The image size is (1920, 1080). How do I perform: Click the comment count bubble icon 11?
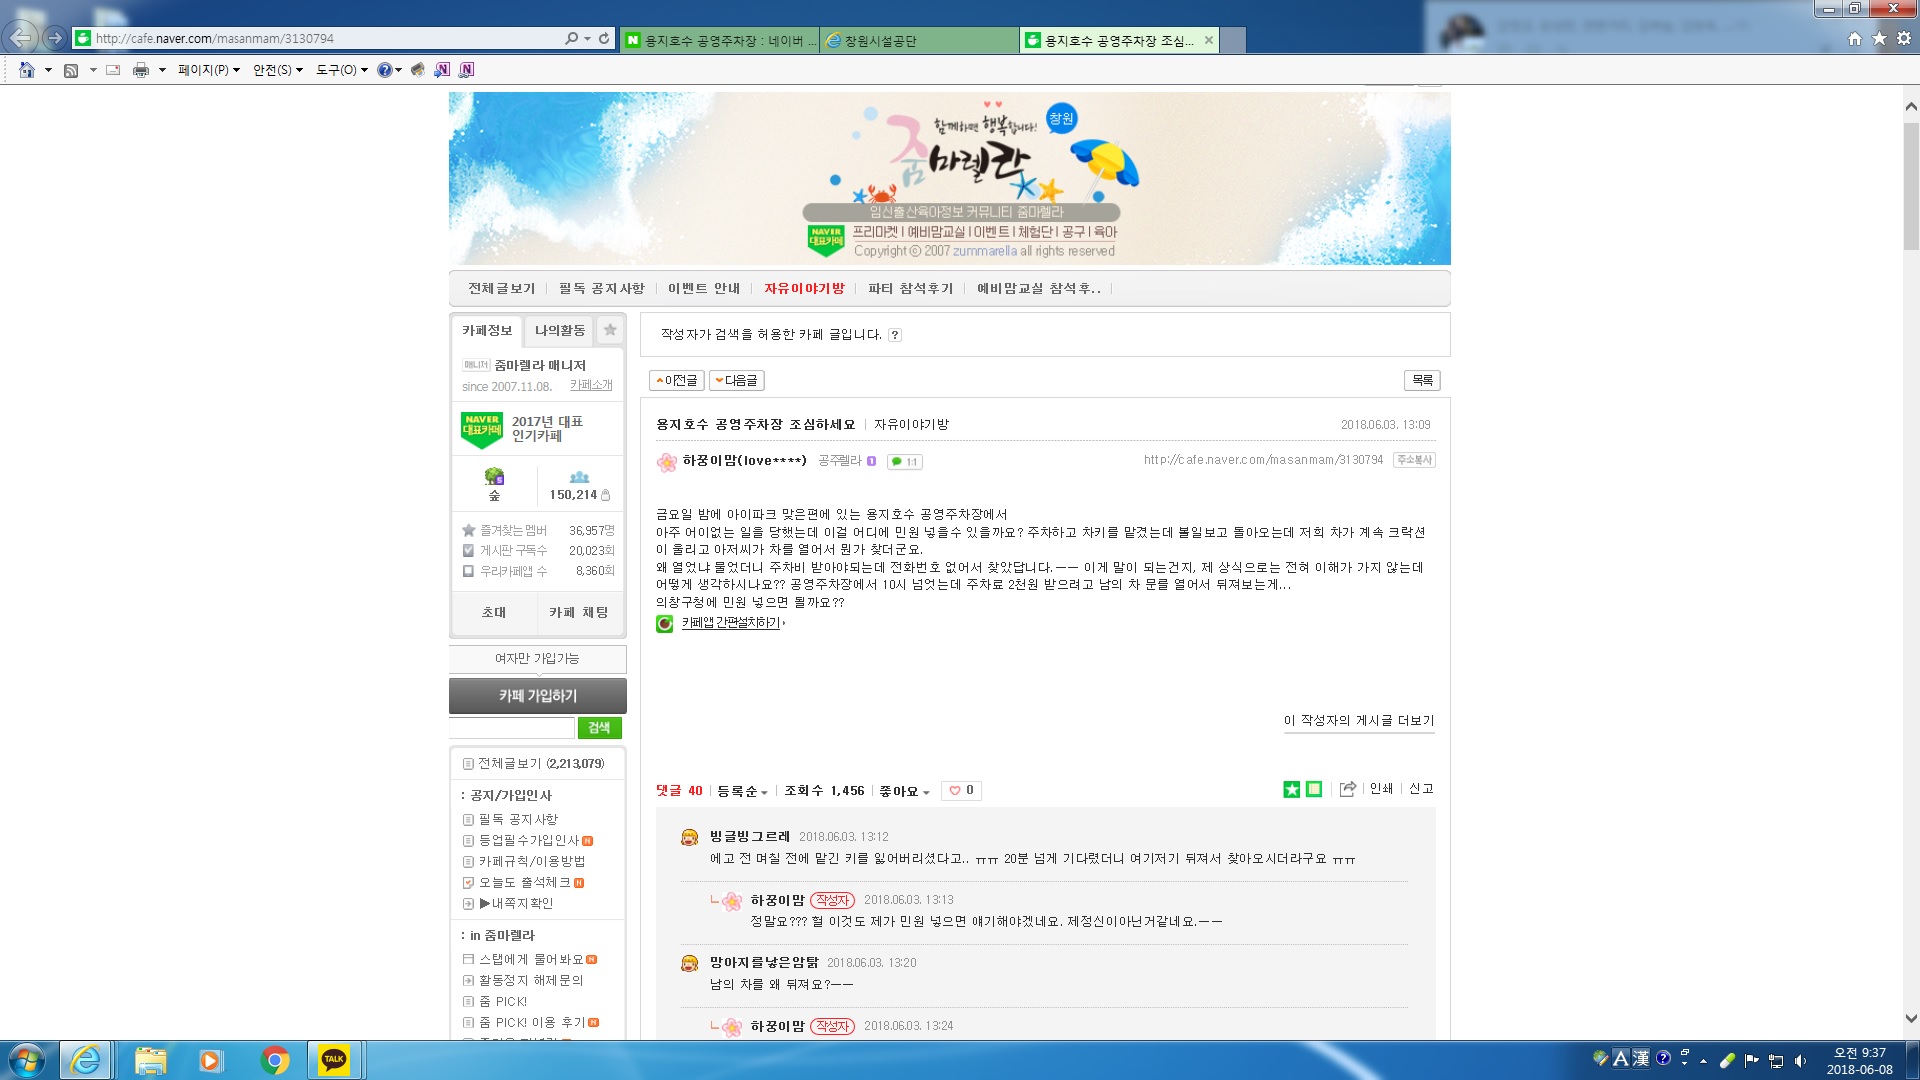[x=905, y=462]
